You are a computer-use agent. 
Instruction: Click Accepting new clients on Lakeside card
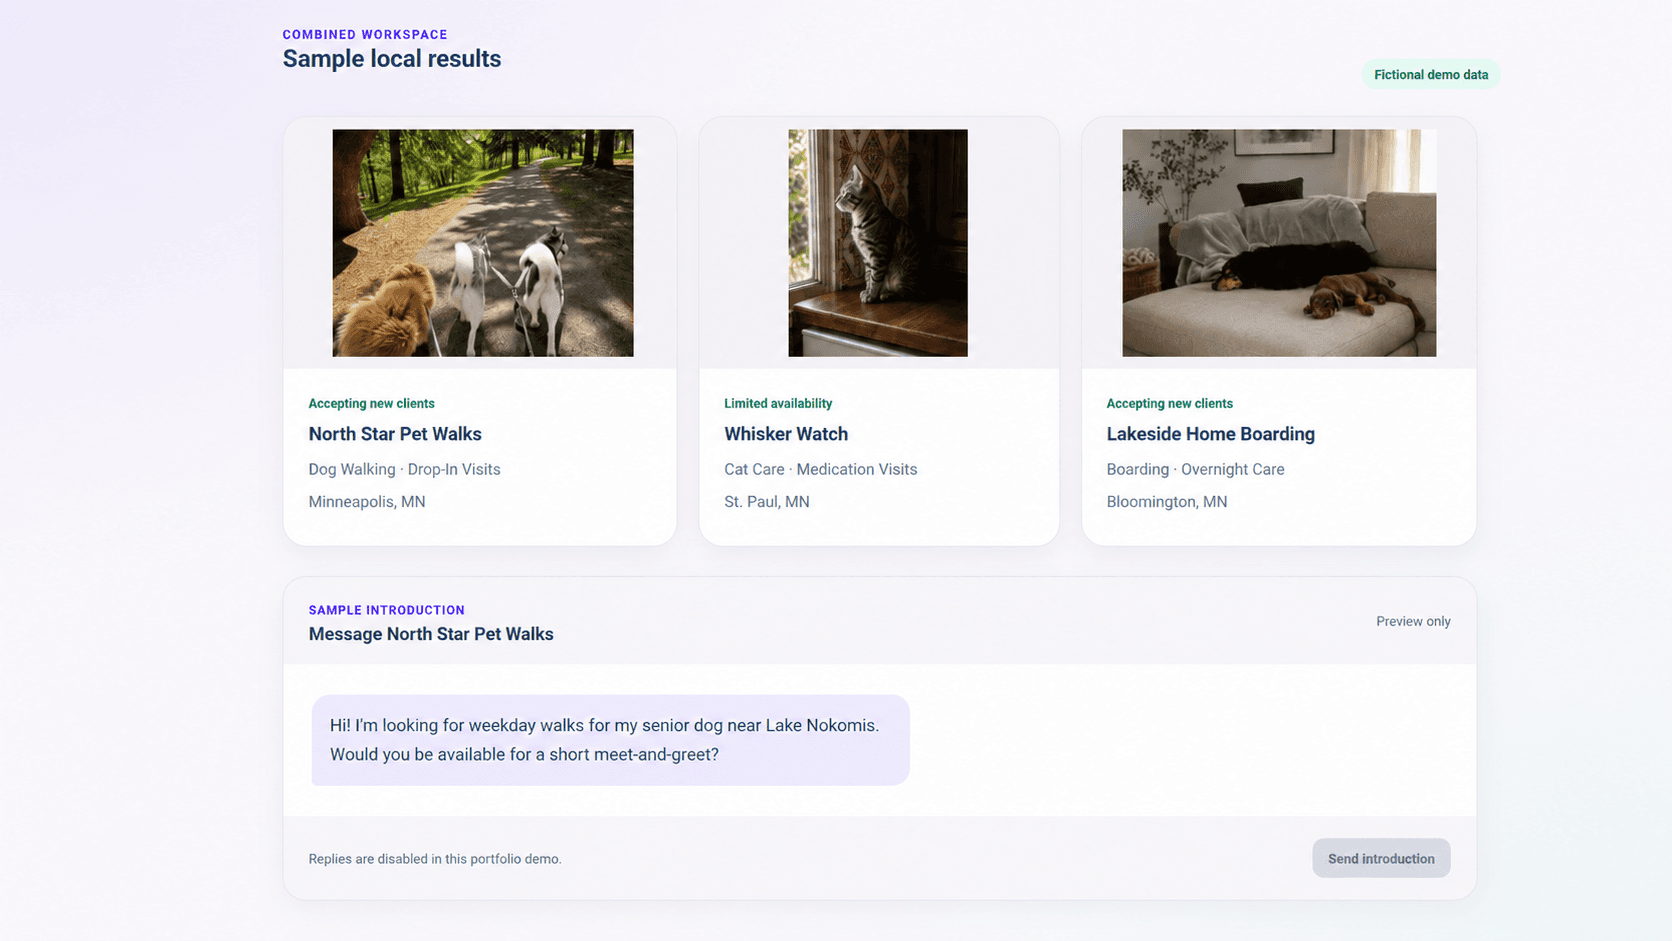pos(1169,404)
